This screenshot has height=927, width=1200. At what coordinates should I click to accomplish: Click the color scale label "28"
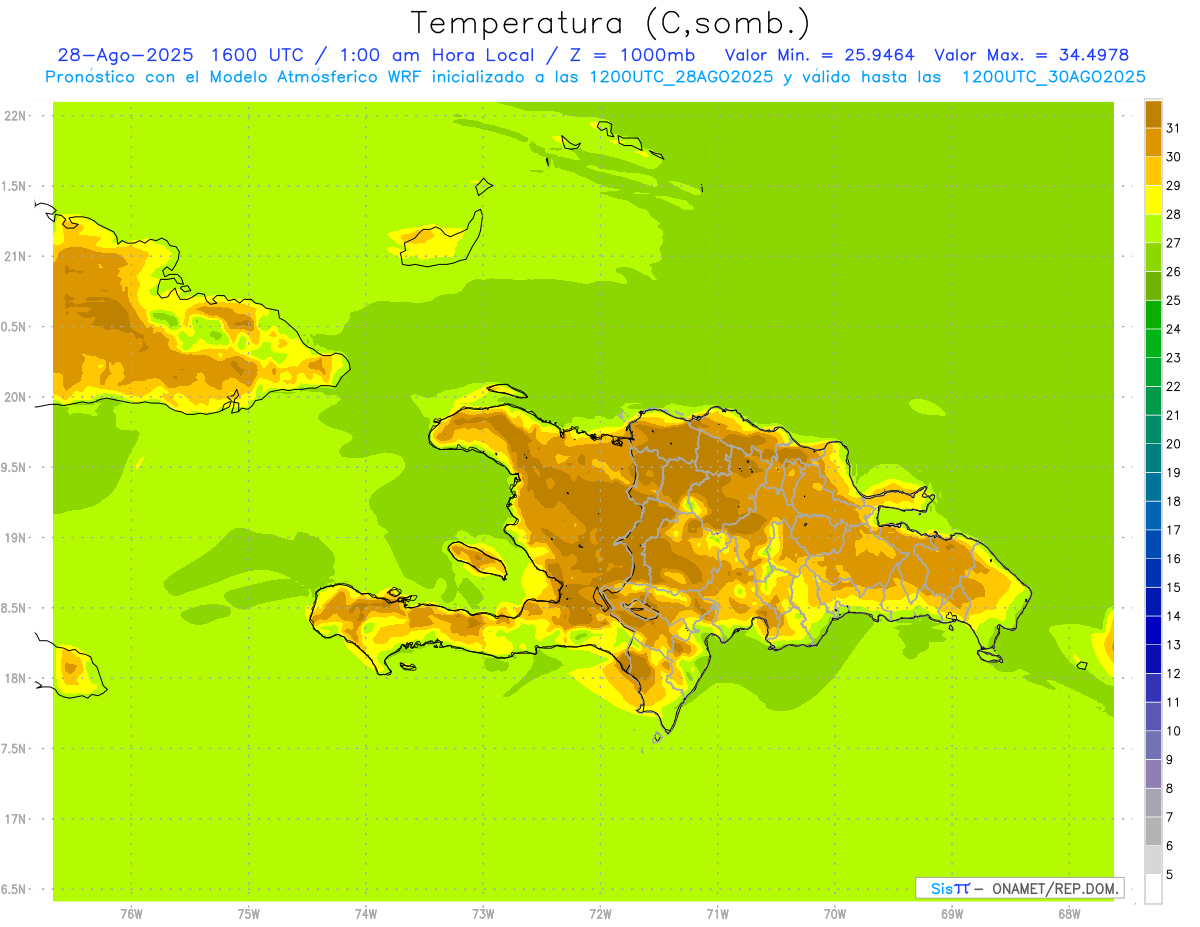pos(1174,214)
